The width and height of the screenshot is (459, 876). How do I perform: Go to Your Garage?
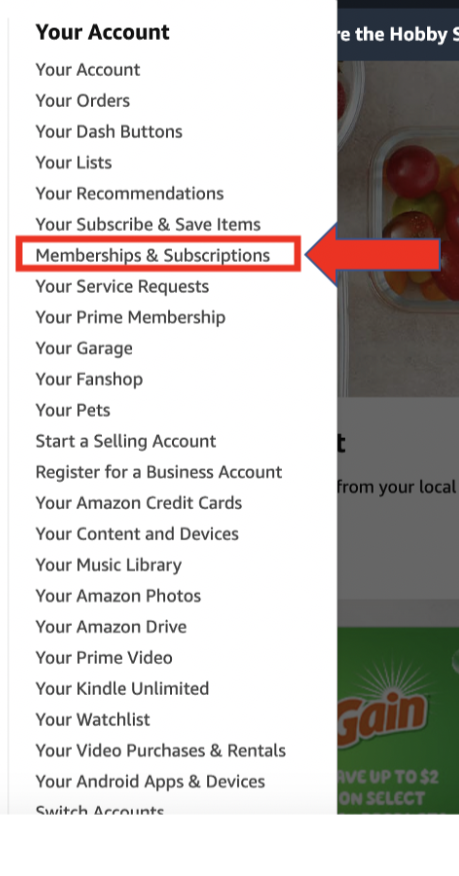[x=84, y=349]
